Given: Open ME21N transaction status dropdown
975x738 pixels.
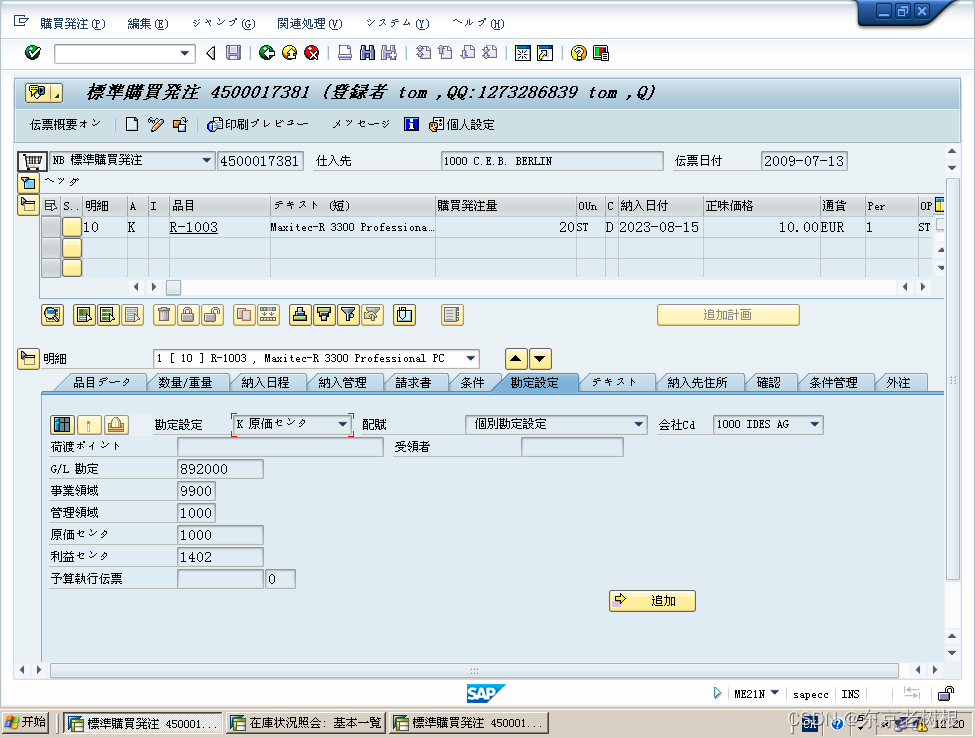Looking at the screenshot, I should 775,693.
